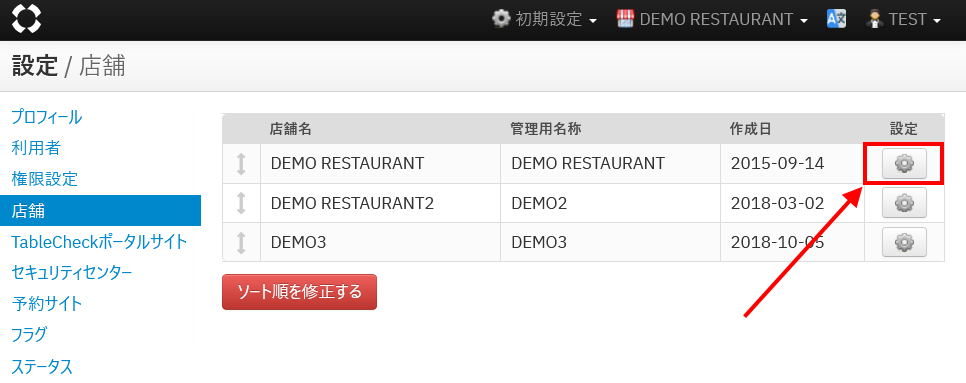Go to 利用者 in the sidebar

coord(36,148)
